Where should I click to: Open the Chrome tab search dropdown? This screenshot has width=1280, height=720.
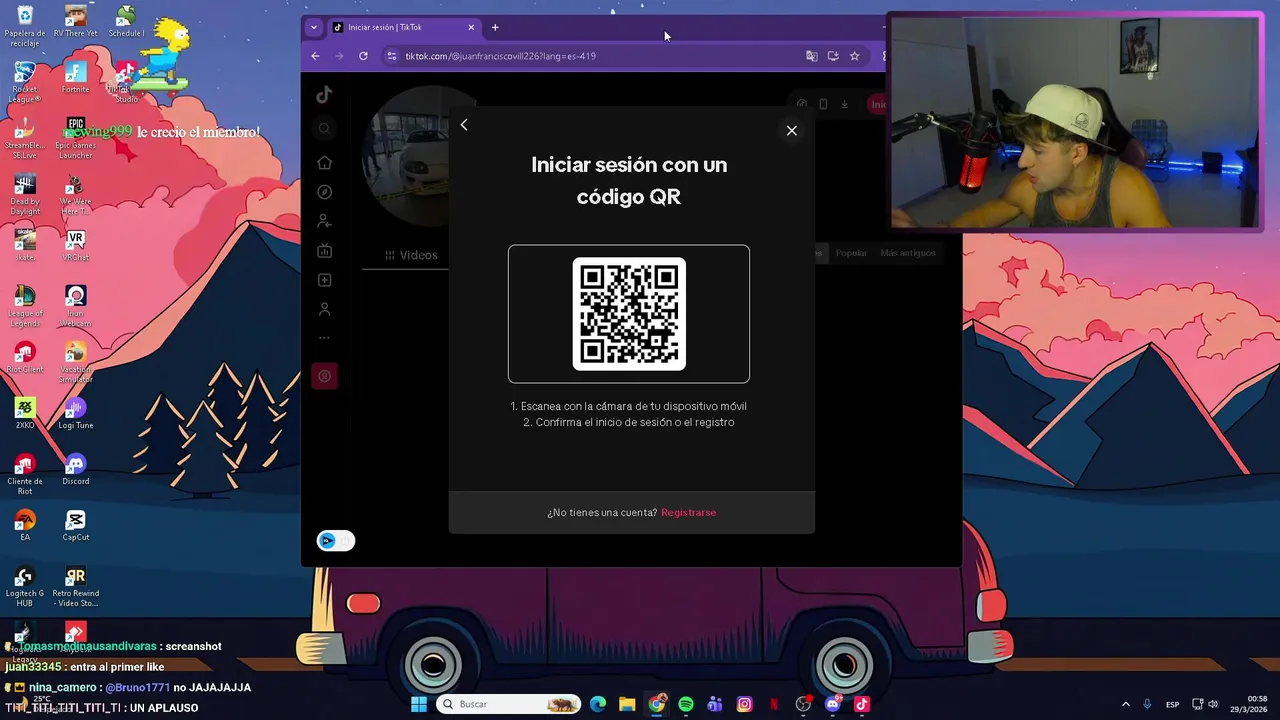tap(314, 28)
